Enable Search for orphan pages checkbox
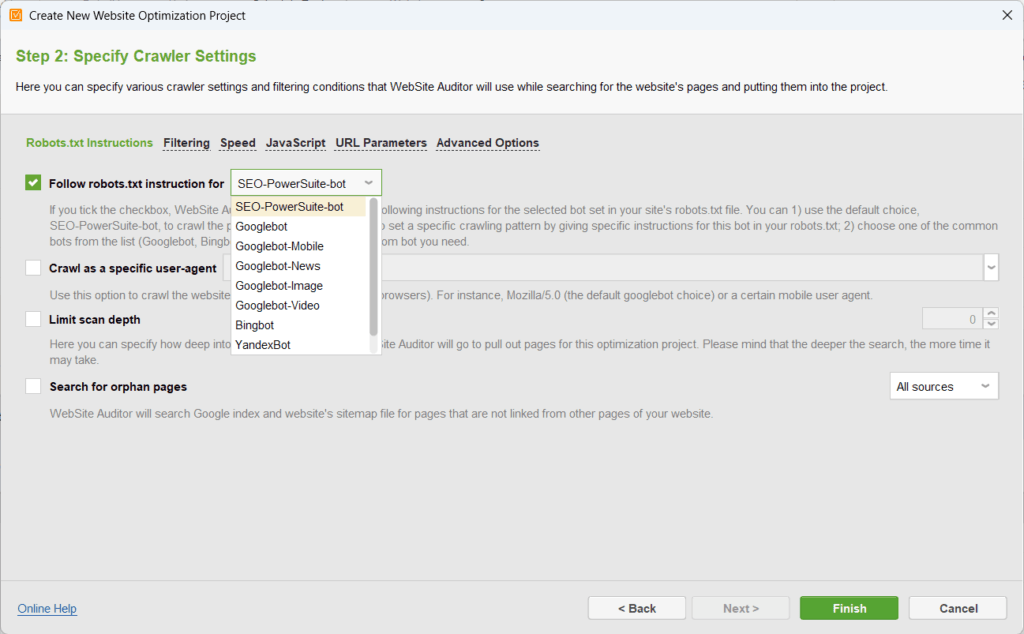The width and height of the screenshot is (1024, 634). pos(33,386)
